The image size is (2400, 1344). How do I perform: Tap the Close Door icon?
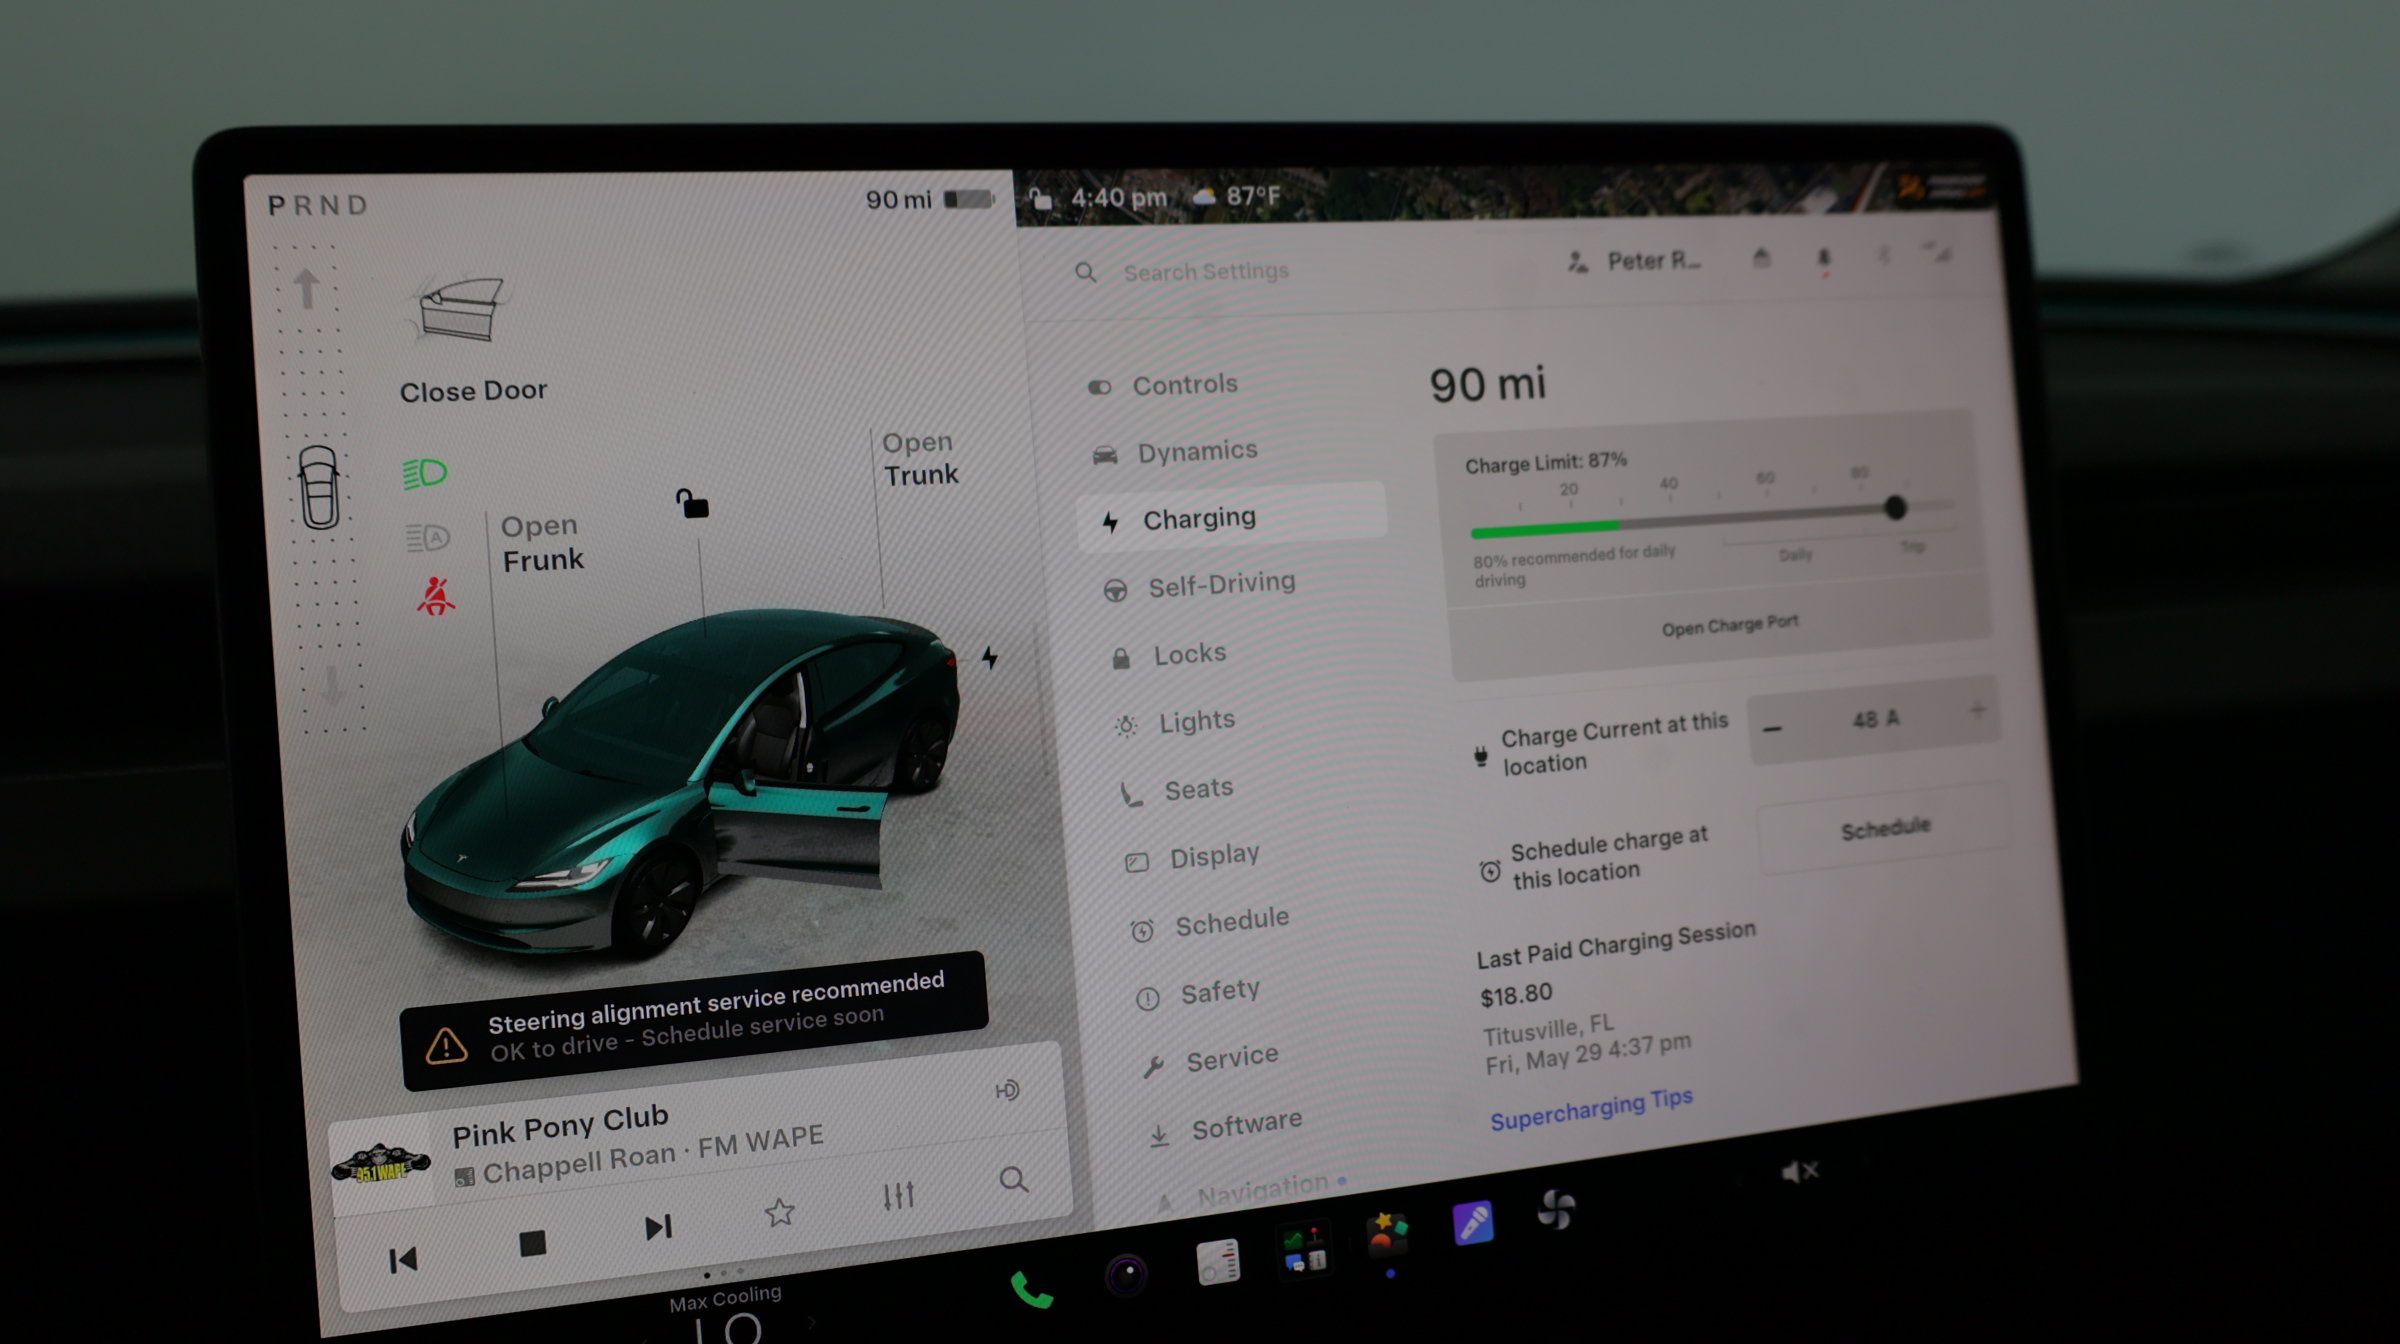pyautogui.click(x=460, y=310)
